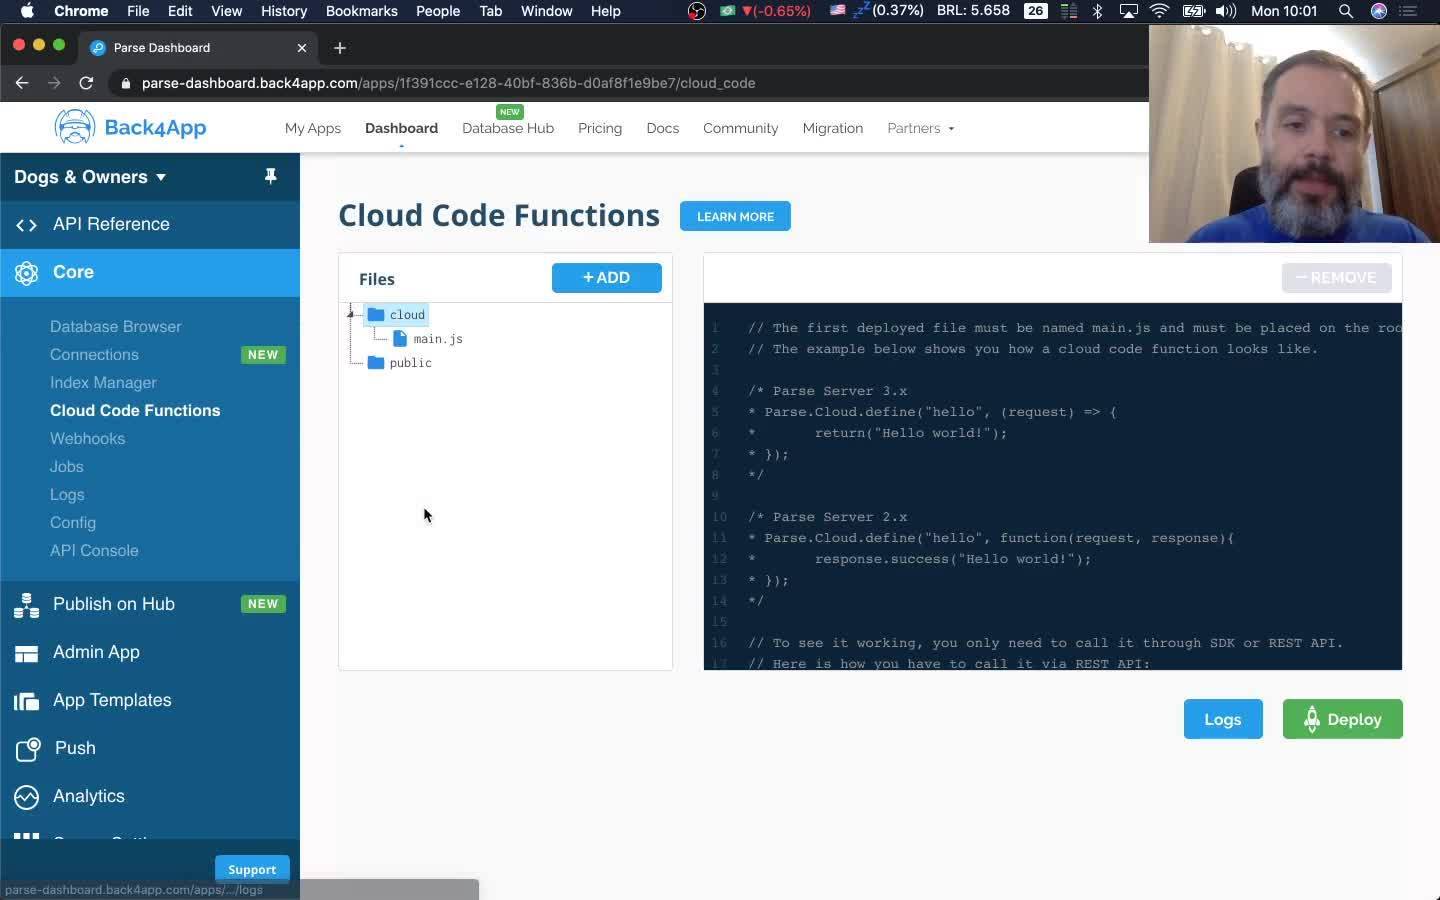Open Jobs in sidebar
The width and height of the screenshot is (1440, 900).
(x=67, y=467)
